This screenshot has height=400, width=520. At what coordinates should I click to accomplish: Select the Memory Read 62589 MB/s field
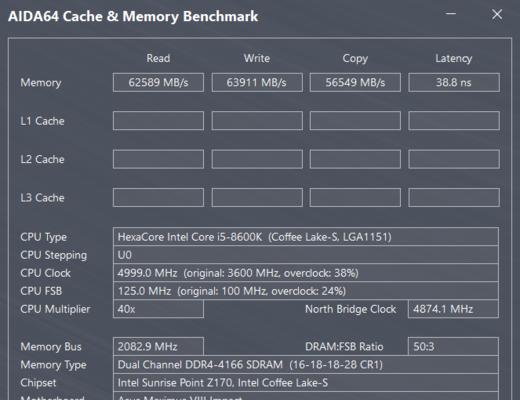pyautogui.click(x=158, y=82)
